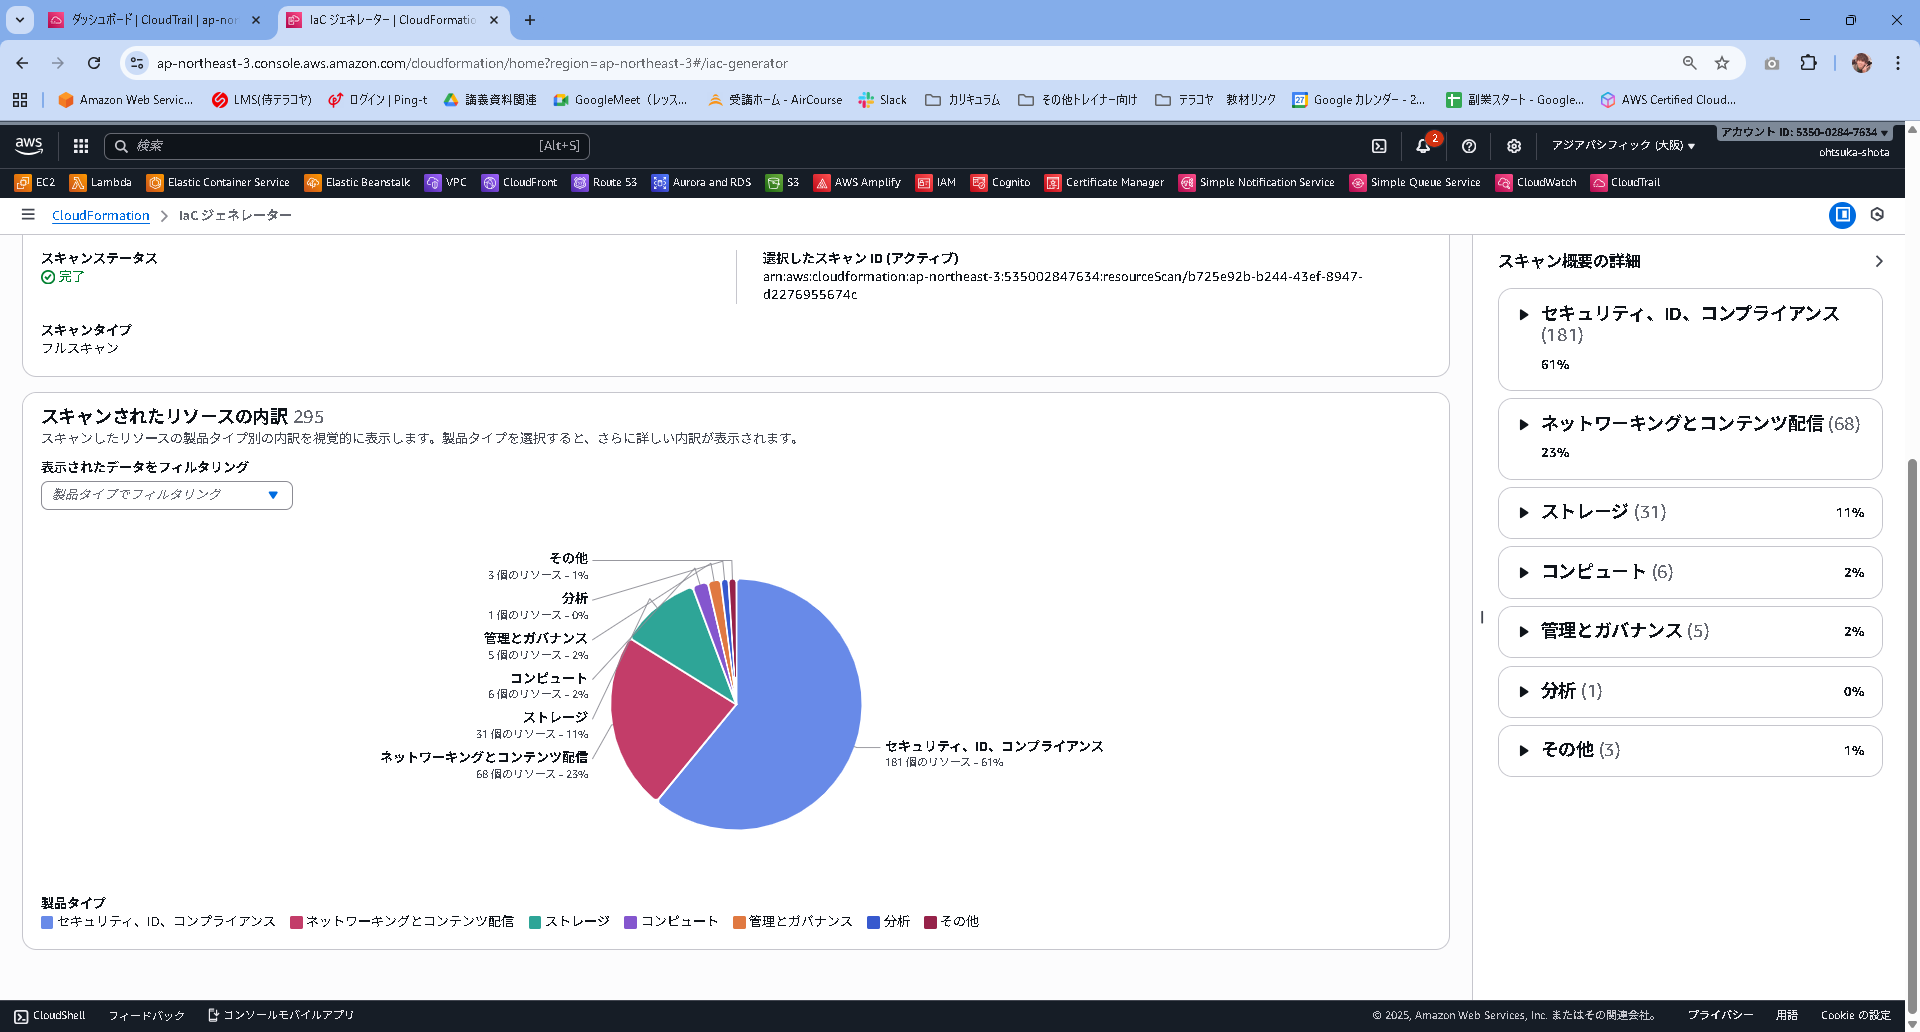
Task: Click the vertical split-panel resize handle
Action: 1482,617
